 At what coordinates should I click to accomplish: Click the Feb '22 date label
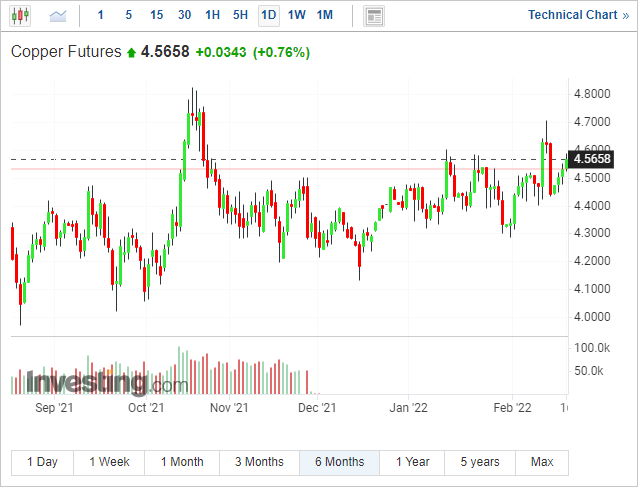[x=512, y=408]
